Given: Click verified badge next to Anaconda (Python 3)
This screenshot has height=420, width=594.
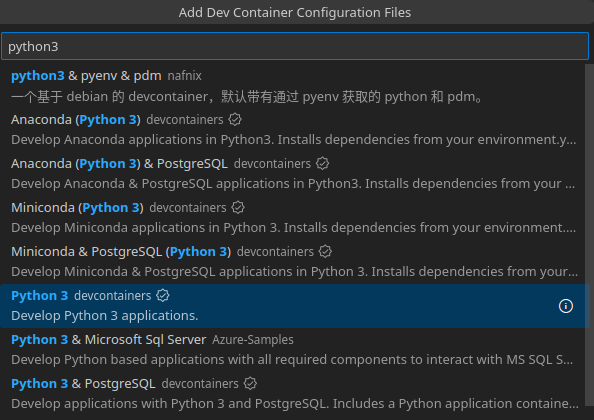Looking at the screenshot, I should click(235, 120).
